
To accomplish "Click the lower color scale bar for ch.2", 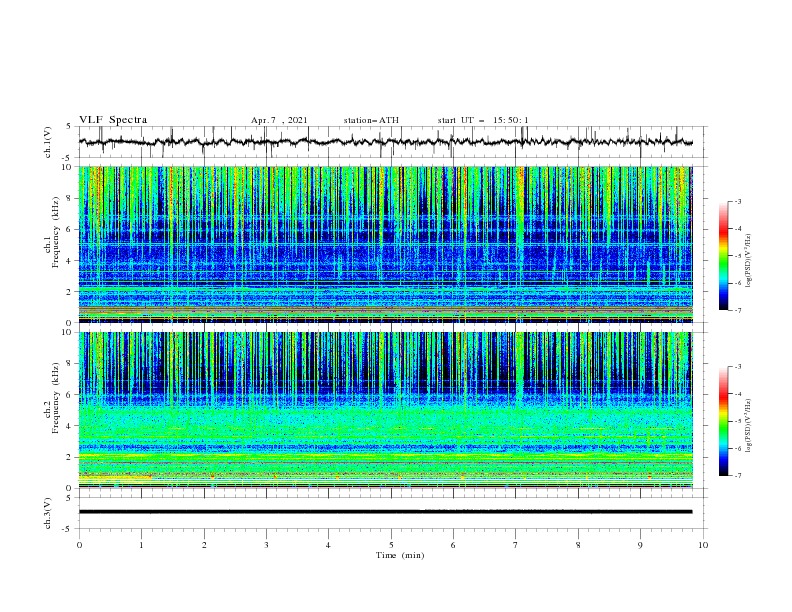I will pos(724,421).
